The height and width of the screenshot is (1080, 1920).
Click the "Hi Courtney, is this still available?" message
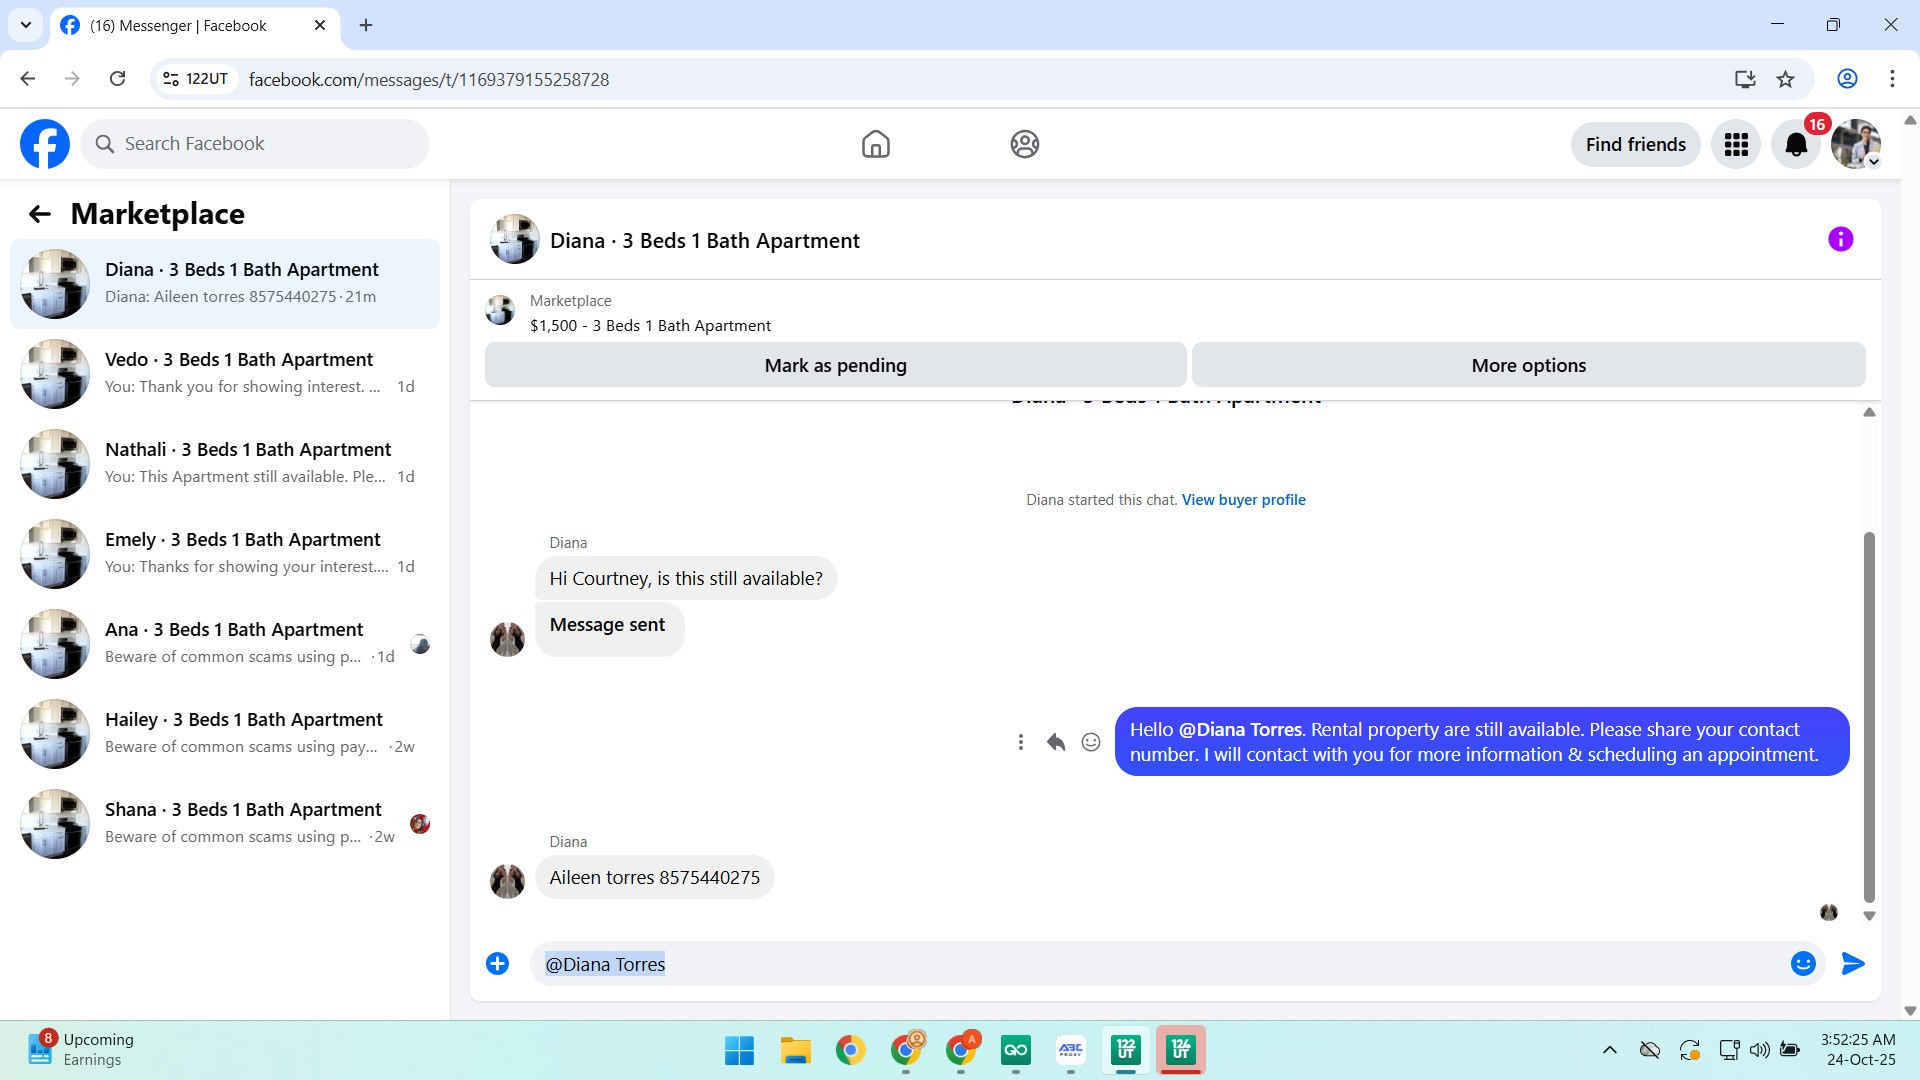[686, 579]
